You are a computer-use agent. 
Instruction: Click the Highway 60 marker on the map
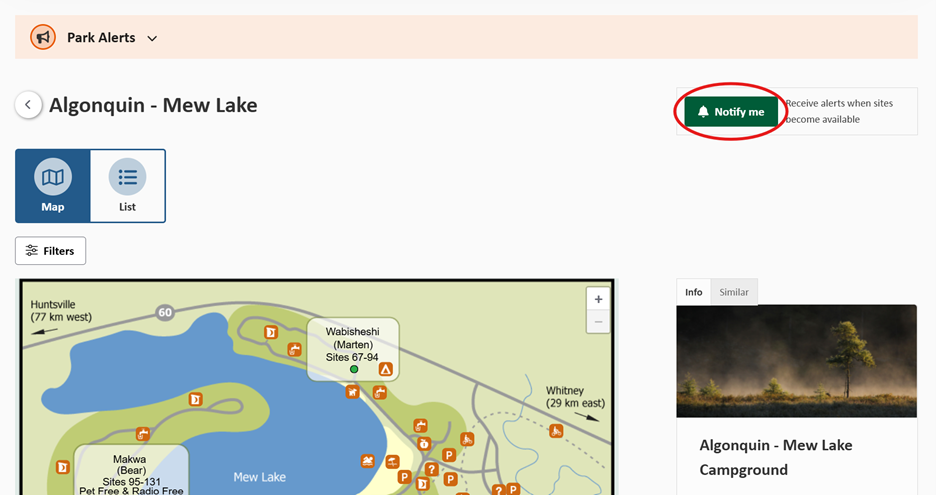[165, 312]
